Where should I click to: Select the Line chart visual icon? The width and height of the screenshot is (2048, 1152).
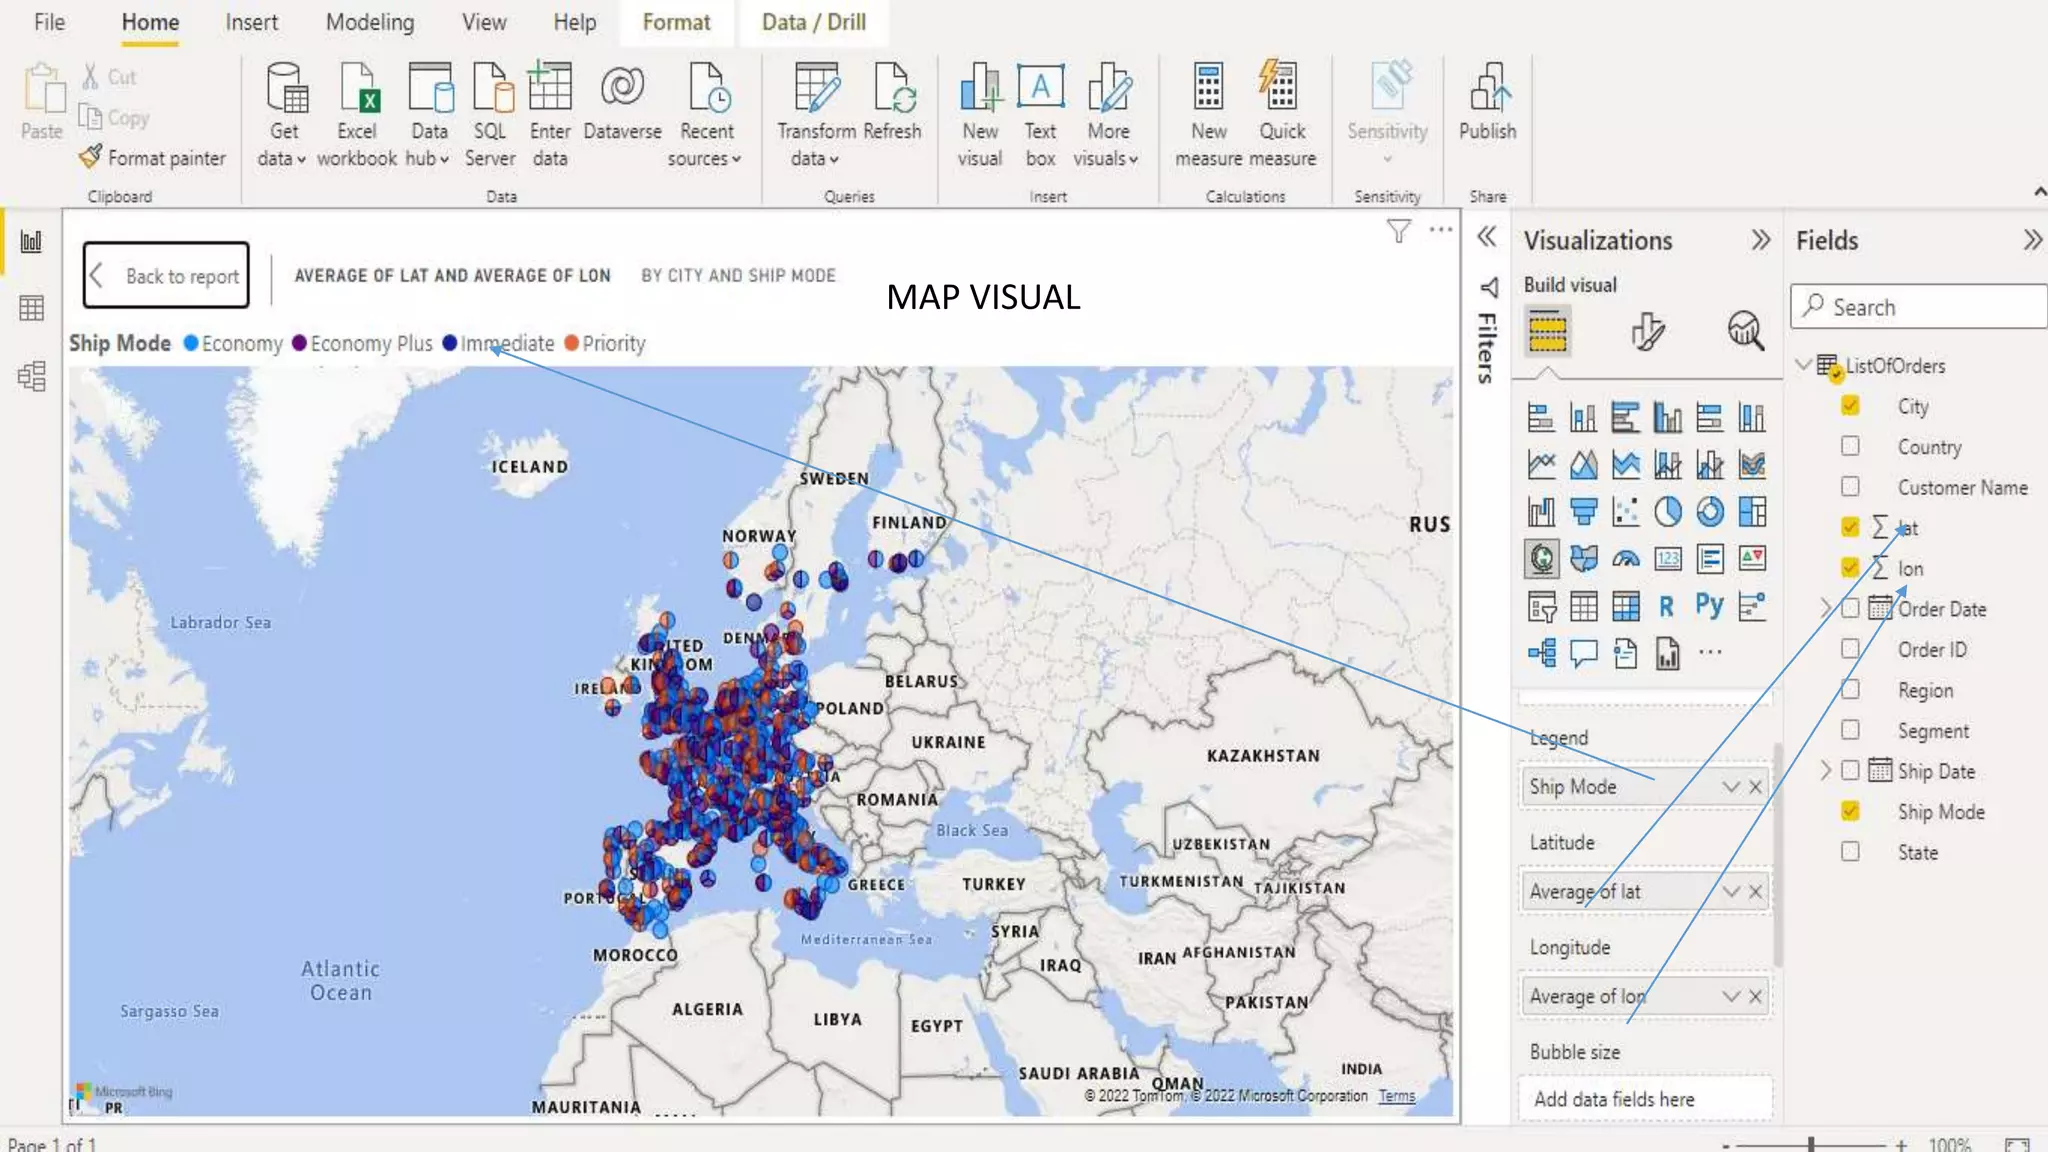pos(1541,464)
